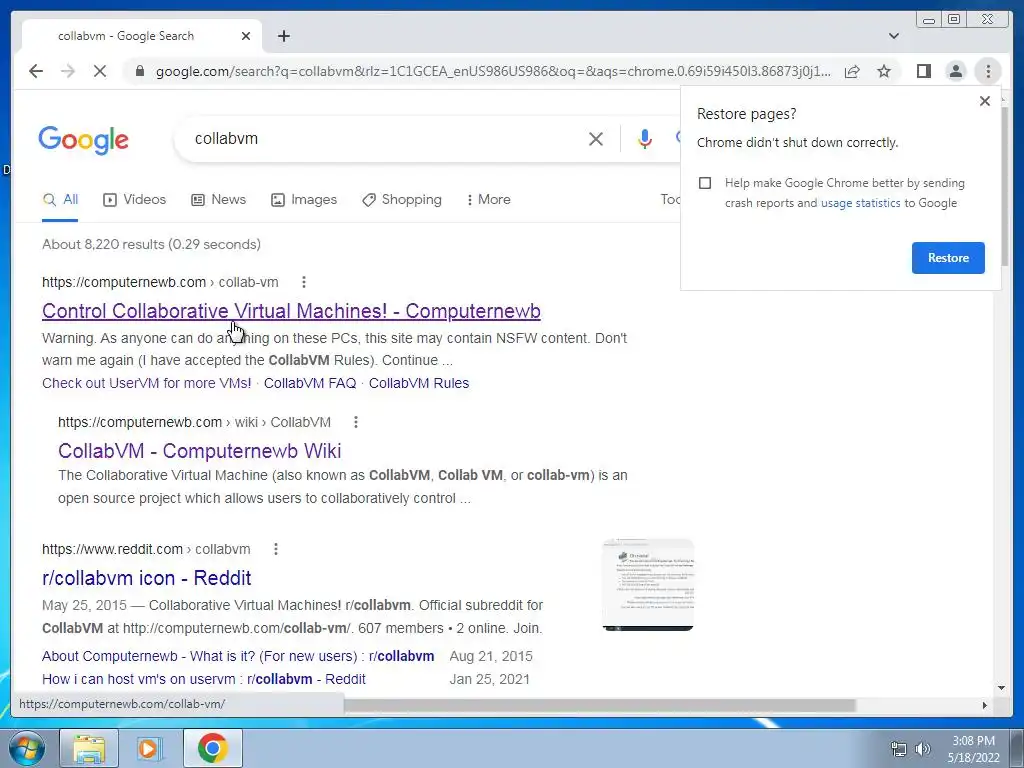Start voice search with microphone icon

click(645, 138)
